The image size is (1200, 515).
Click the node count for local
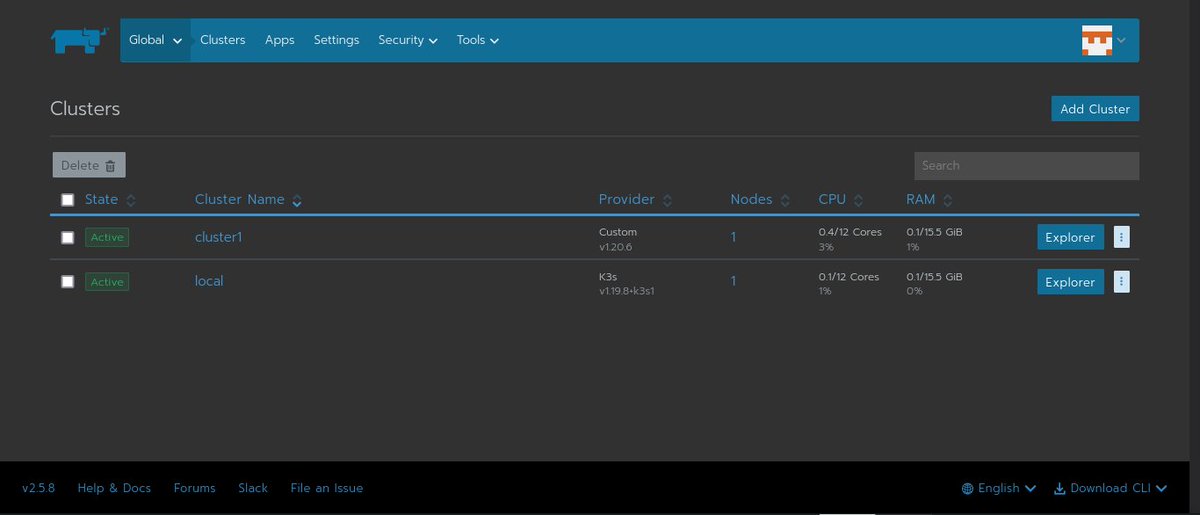[x=733, y=282]
